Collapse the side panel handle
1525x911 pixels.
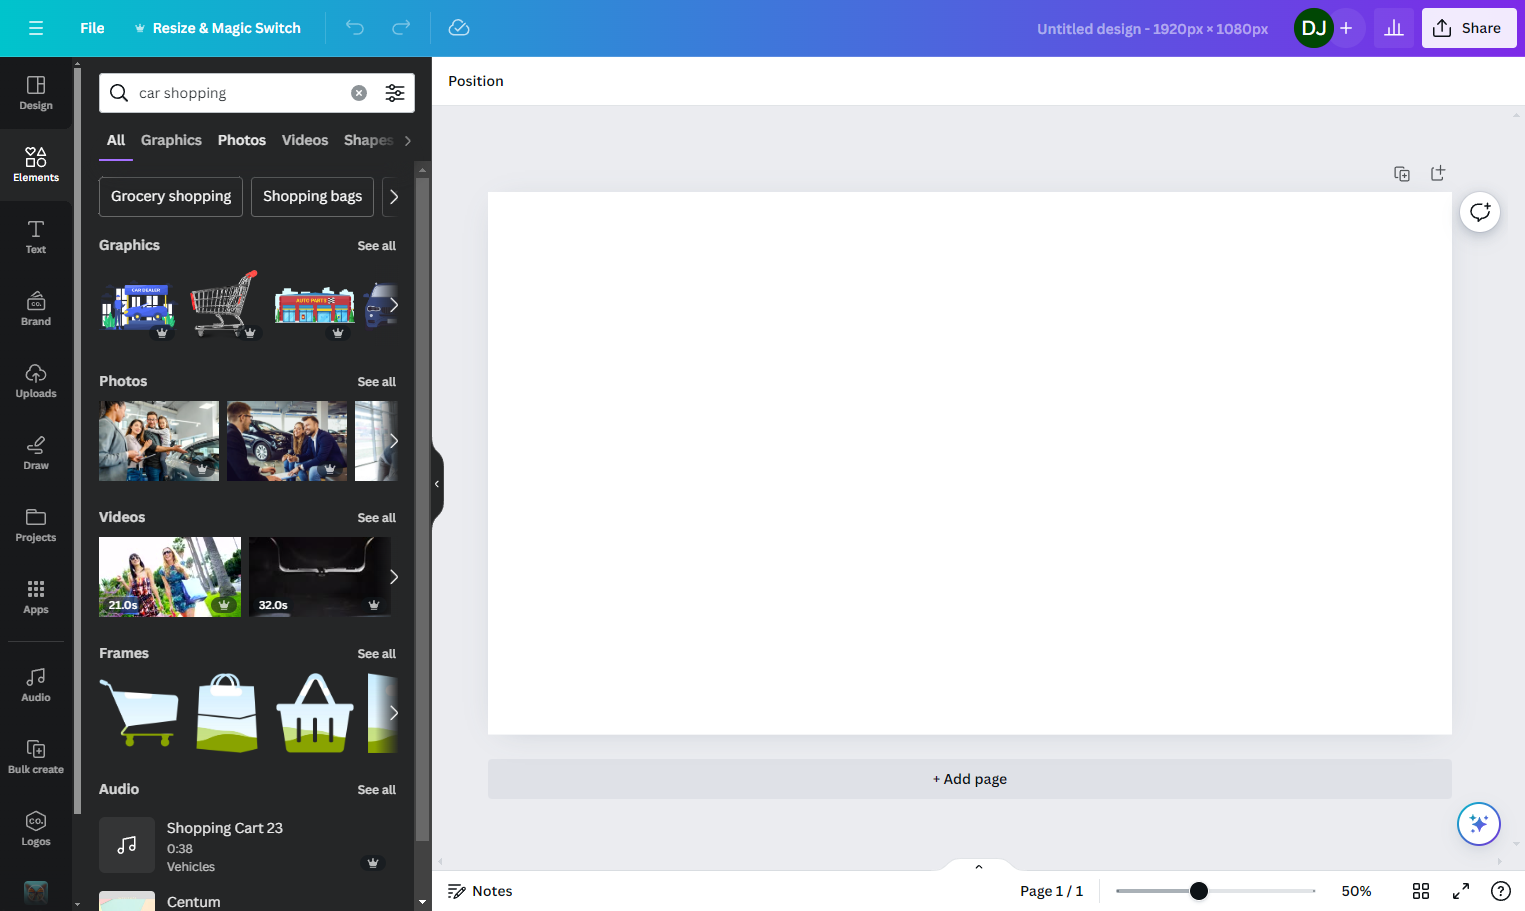(437, 484)
